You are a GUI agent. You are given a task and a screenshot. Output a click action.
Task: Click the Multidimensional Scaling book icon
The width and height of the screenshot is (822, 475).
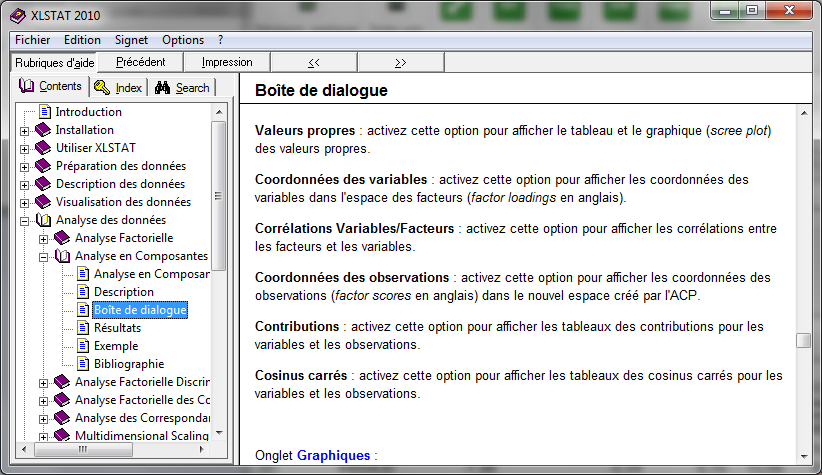pos(62,435)
